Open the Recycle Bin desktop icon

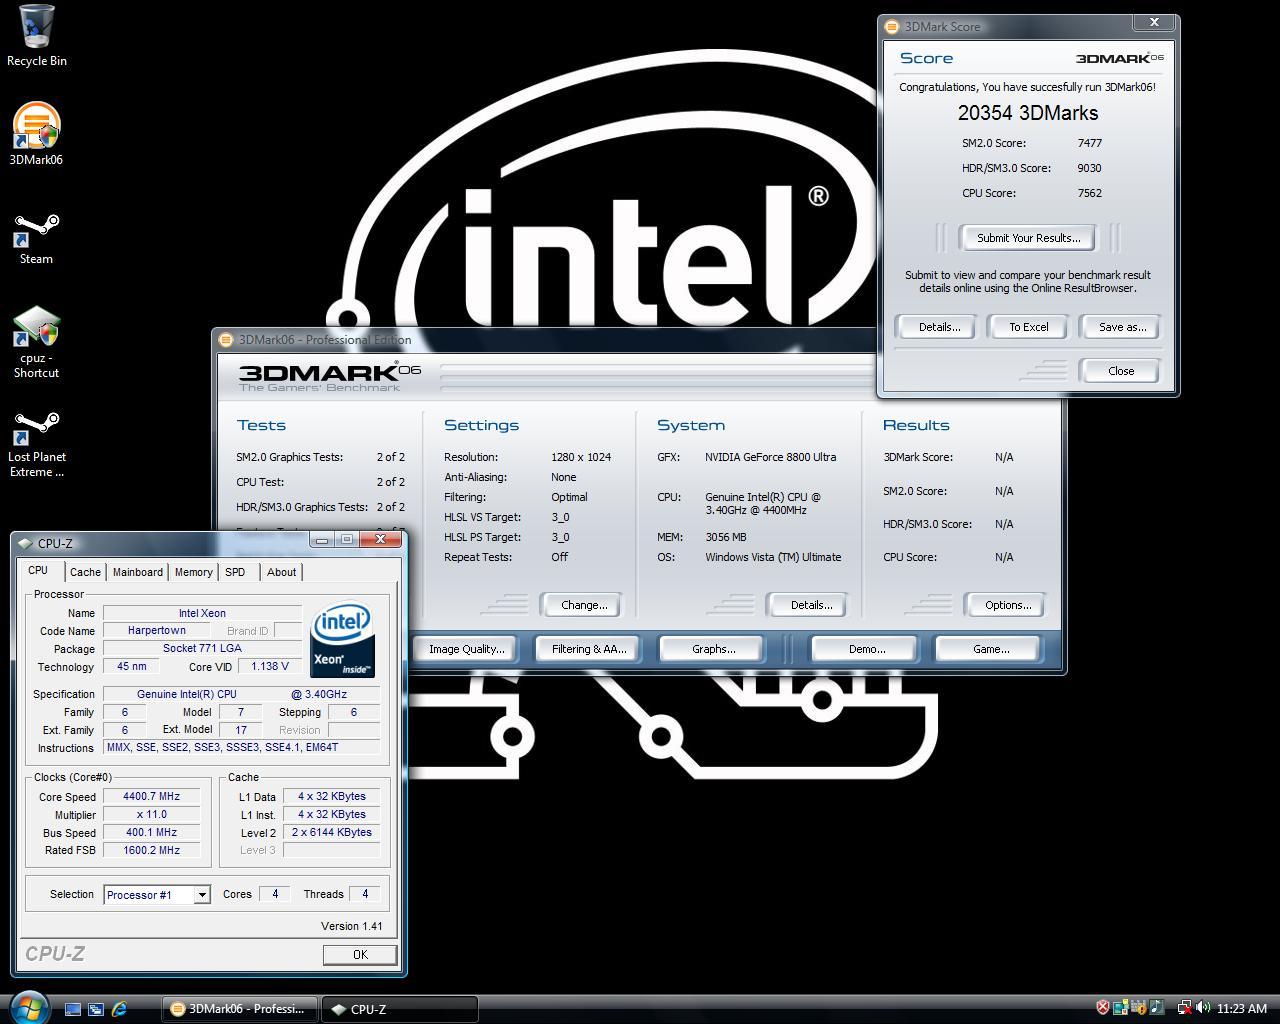(x=36, y=35)
